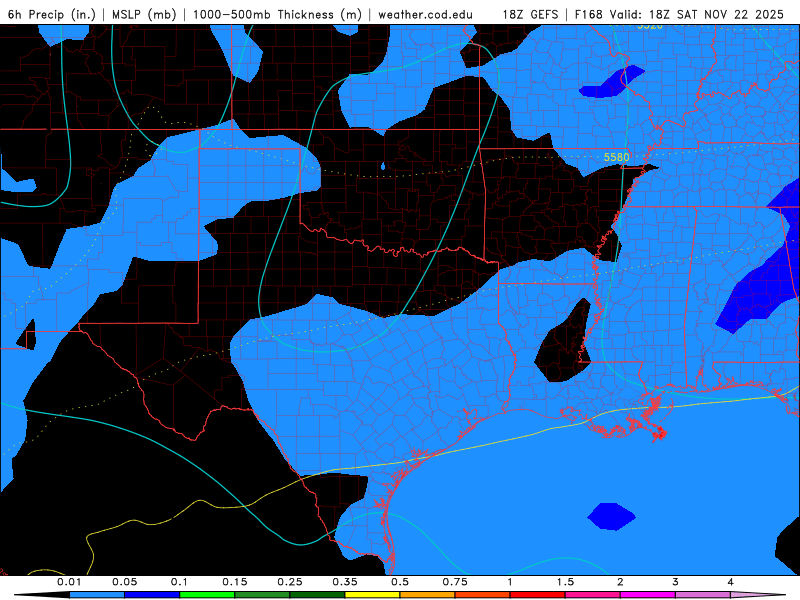This screenshot has height=600, width=800.
Task: Select the bright green 0.1–0.15 legend swatch
Action: coord(207,595)
